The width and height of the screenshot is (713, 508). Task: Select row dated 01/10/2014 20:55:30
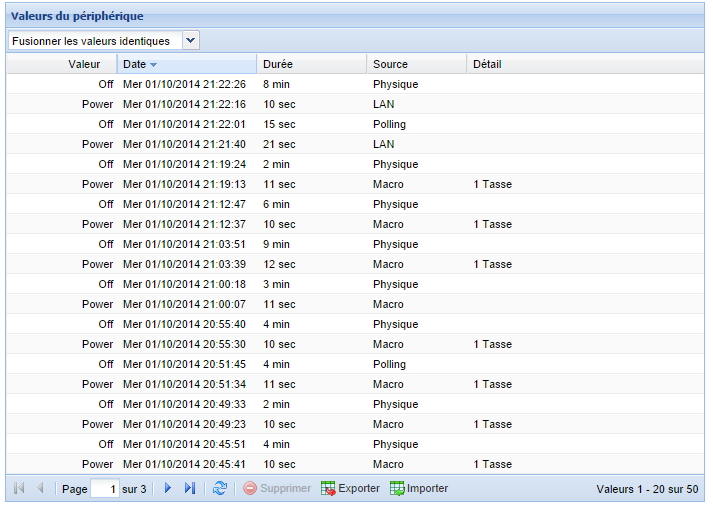pos(355,344)
